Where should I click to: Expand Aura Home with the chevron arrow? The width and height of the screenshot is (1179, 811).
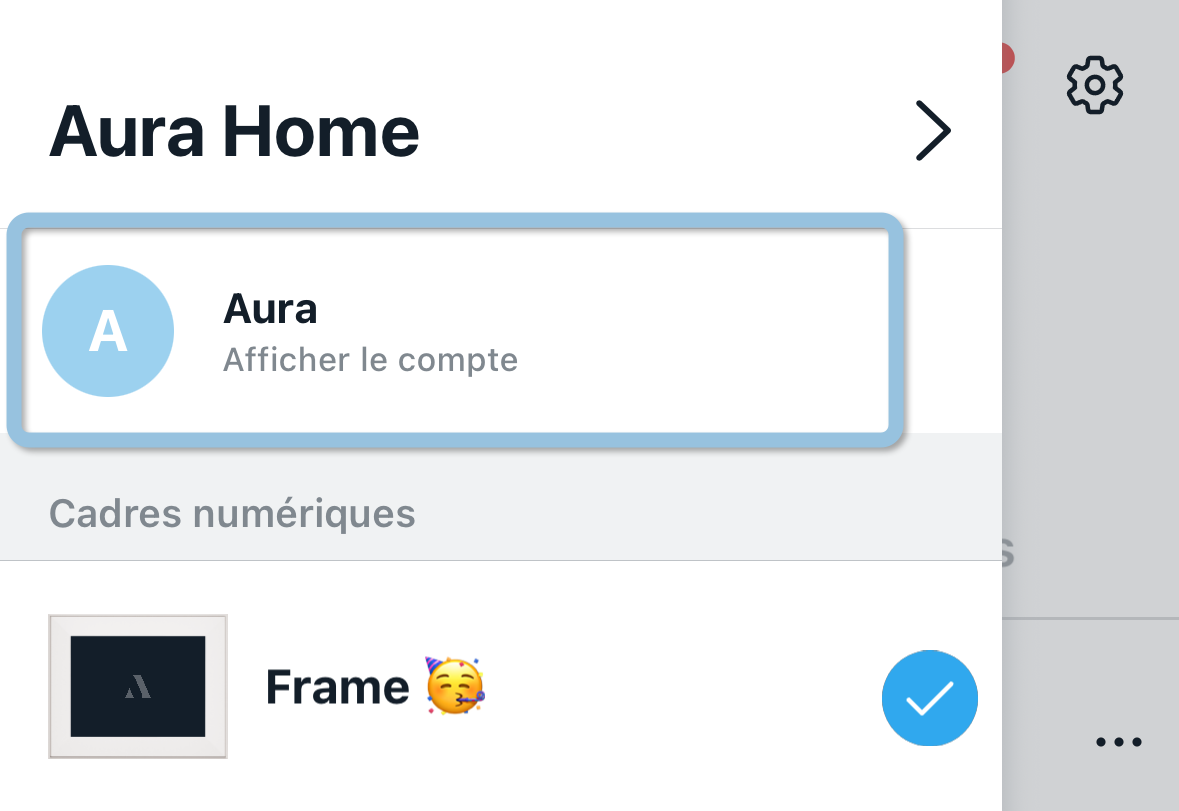[x=934, y=130]
